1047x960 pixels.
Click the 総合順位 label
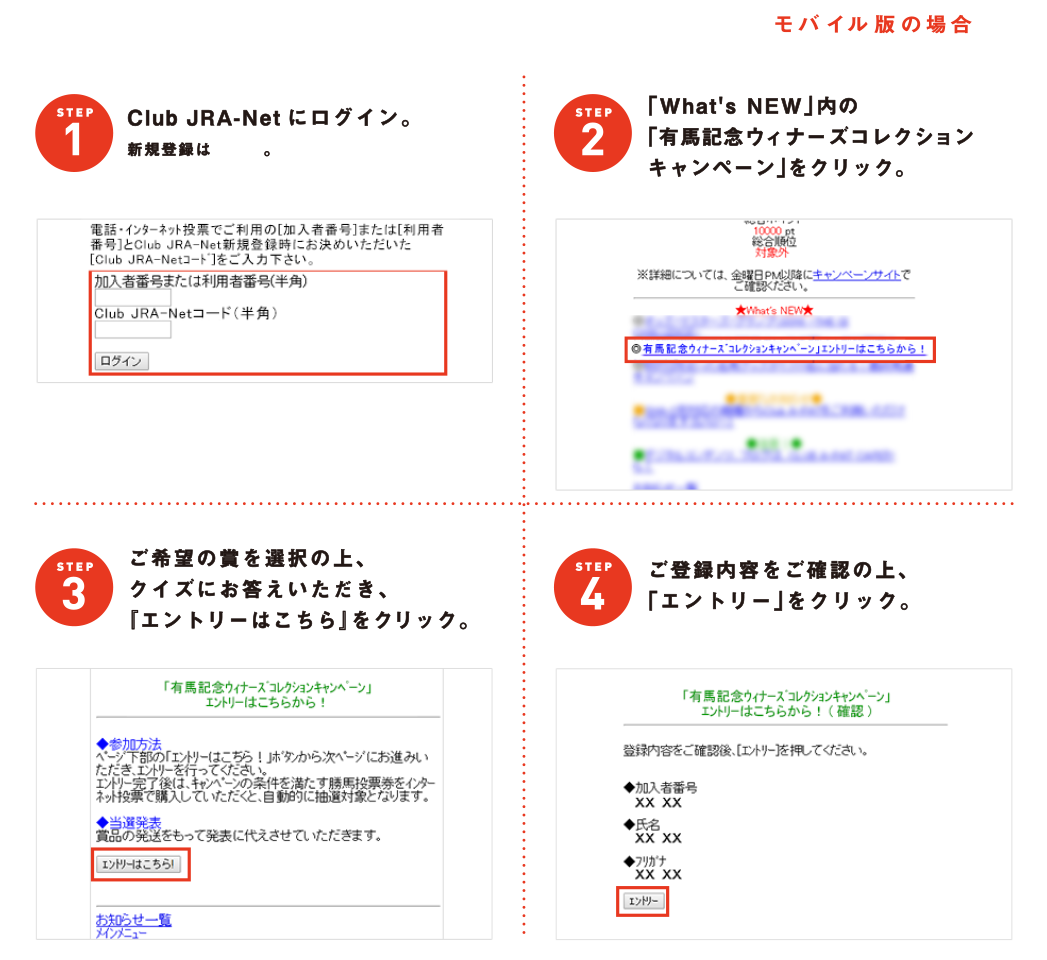[x=774, y=242]
